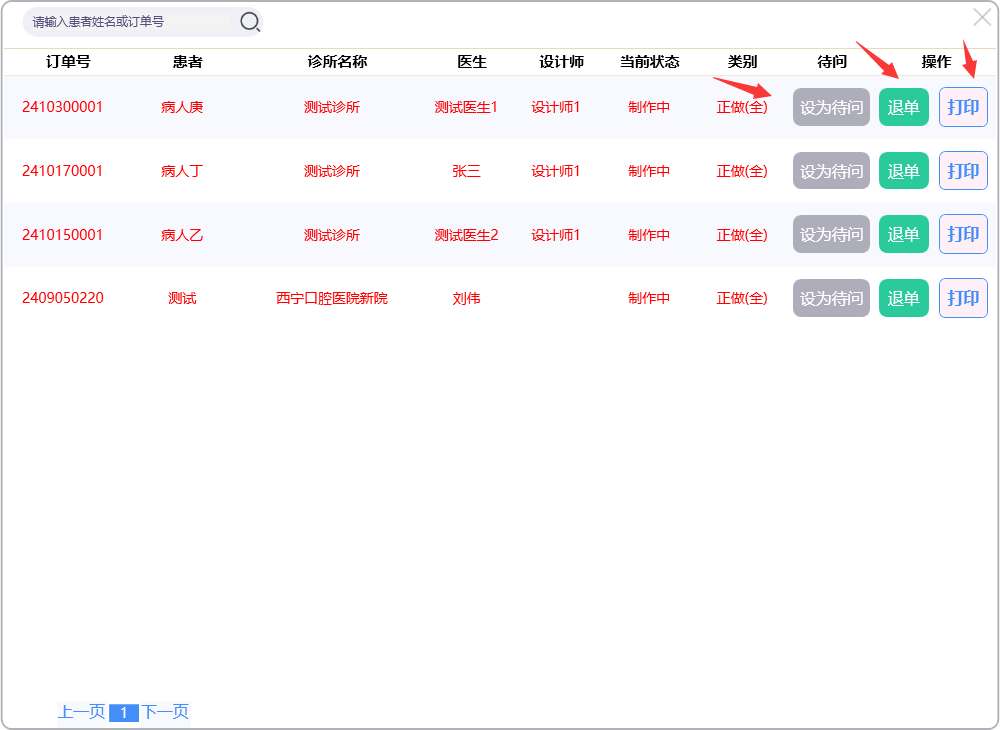This screenshot has width=1000, height=730.
Task: Print order 2410150001
Action: point(963,234)
